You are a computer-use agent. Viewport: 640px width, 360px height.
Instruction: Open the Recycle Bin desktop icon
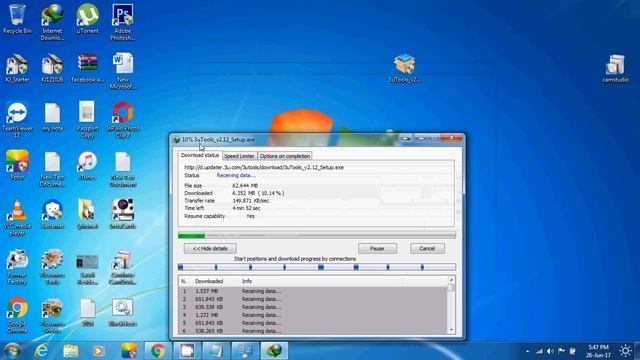coord(17,19)
